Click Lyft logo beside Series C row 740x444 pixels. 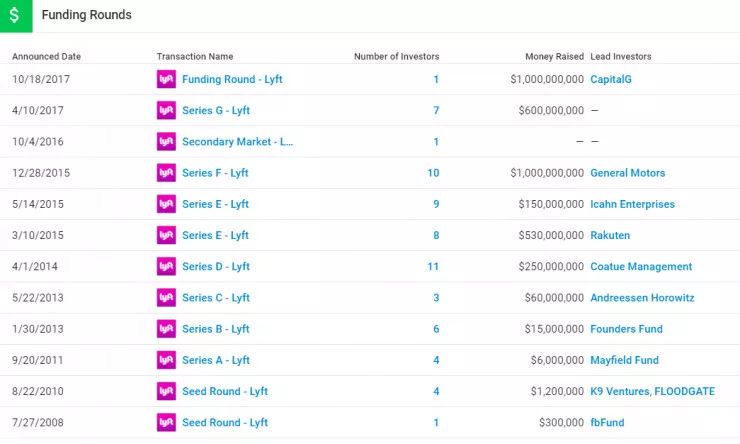[x=166, y=298]
